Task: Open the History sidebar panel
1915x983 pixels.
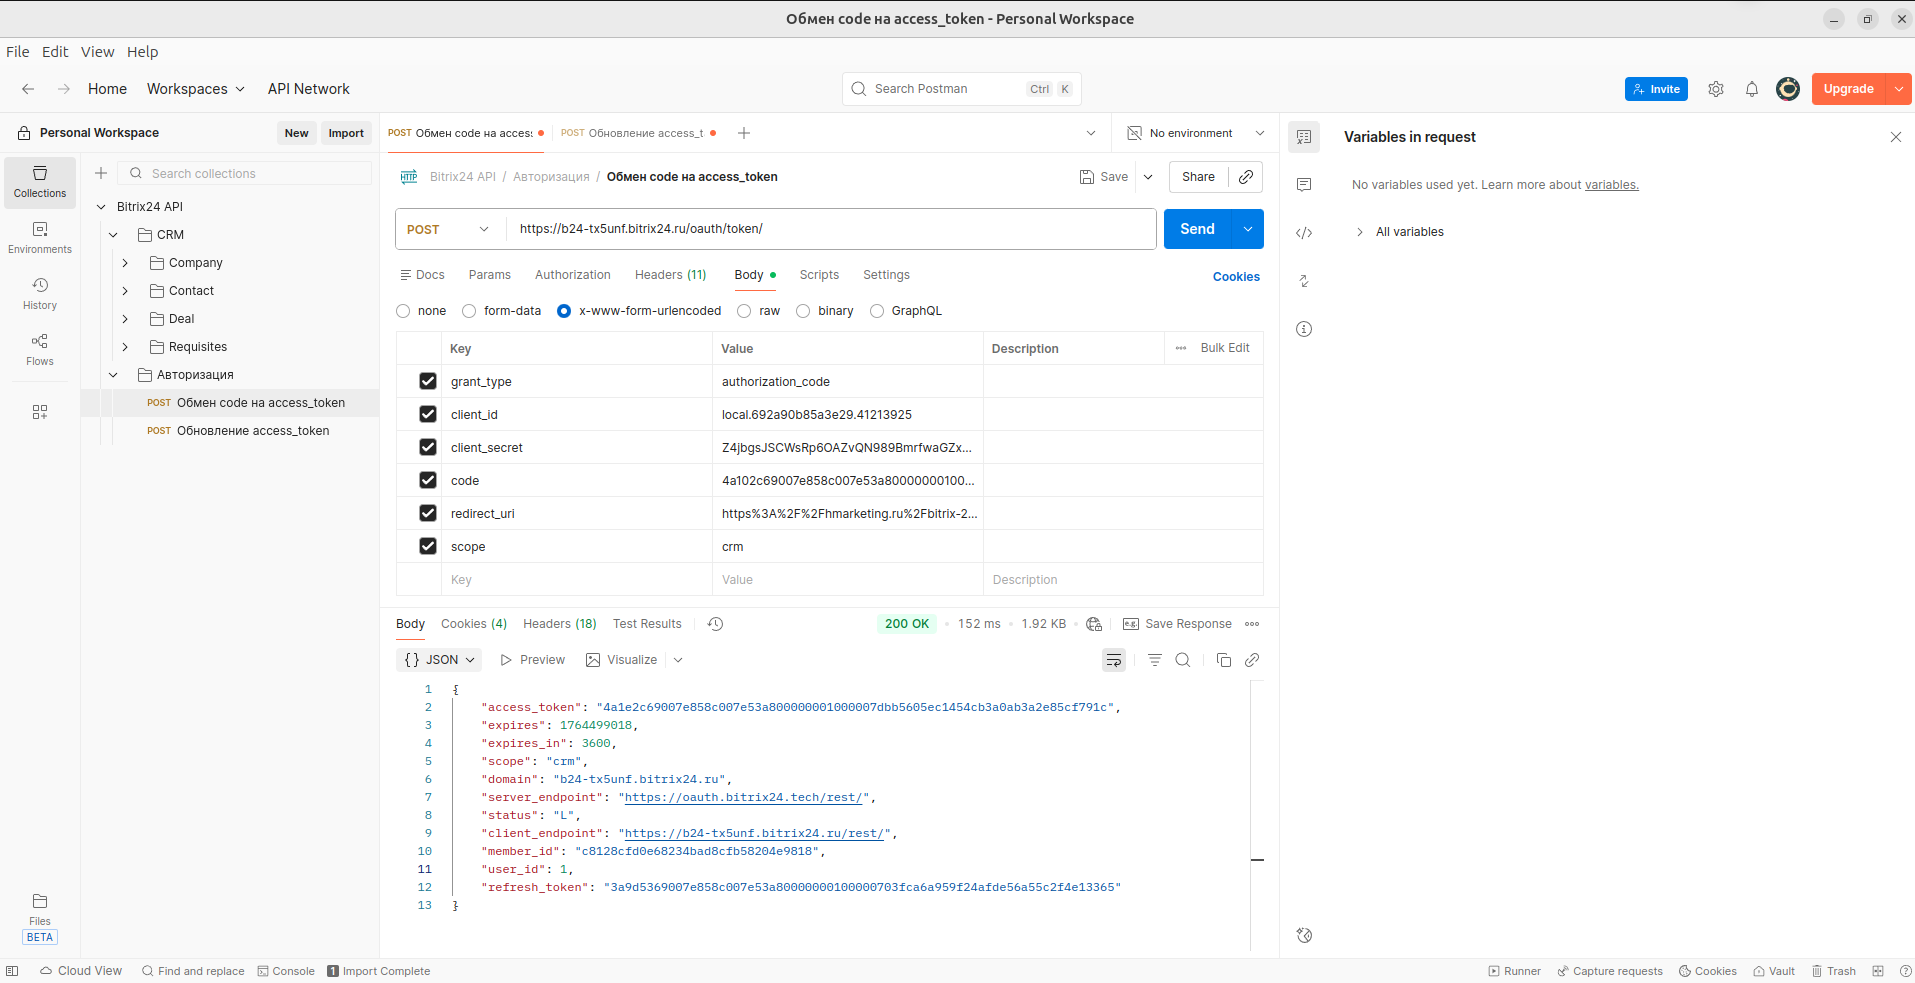Action: point(40,293)
